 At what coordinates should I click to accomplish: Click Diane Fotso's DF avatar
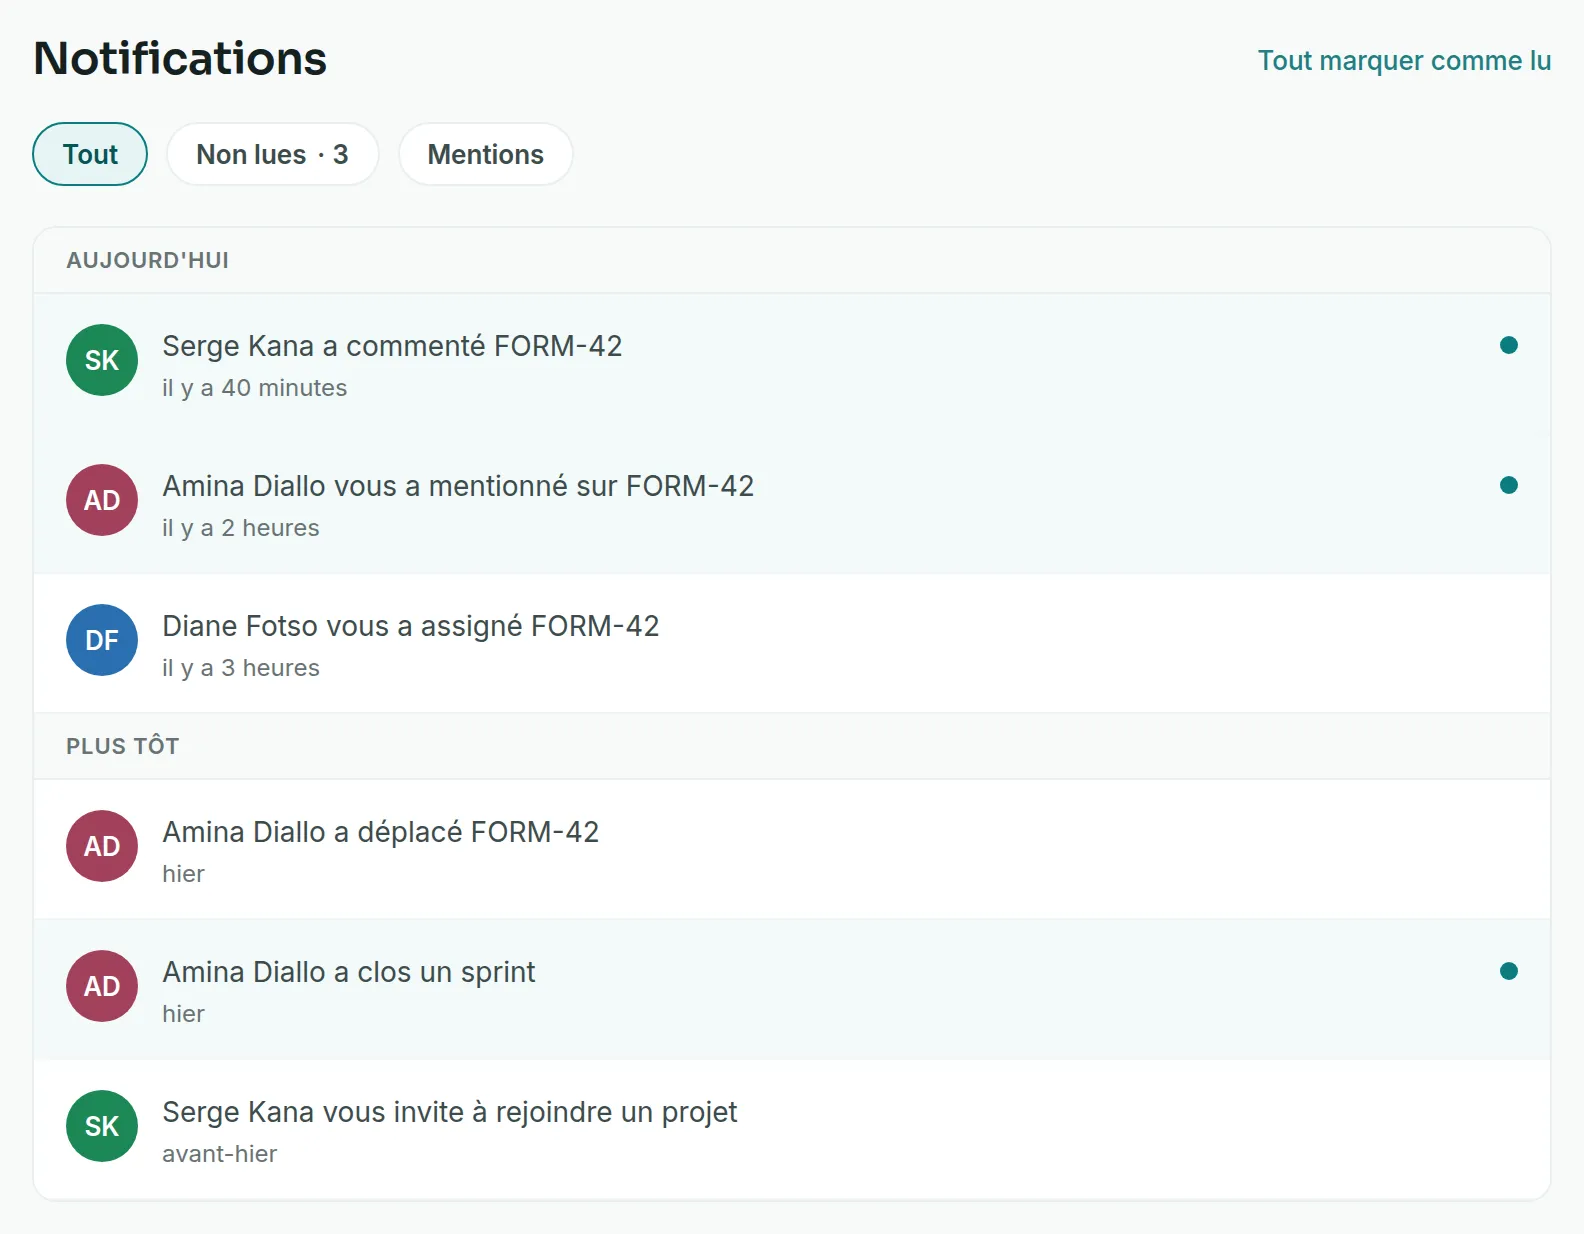coord(102,640)
